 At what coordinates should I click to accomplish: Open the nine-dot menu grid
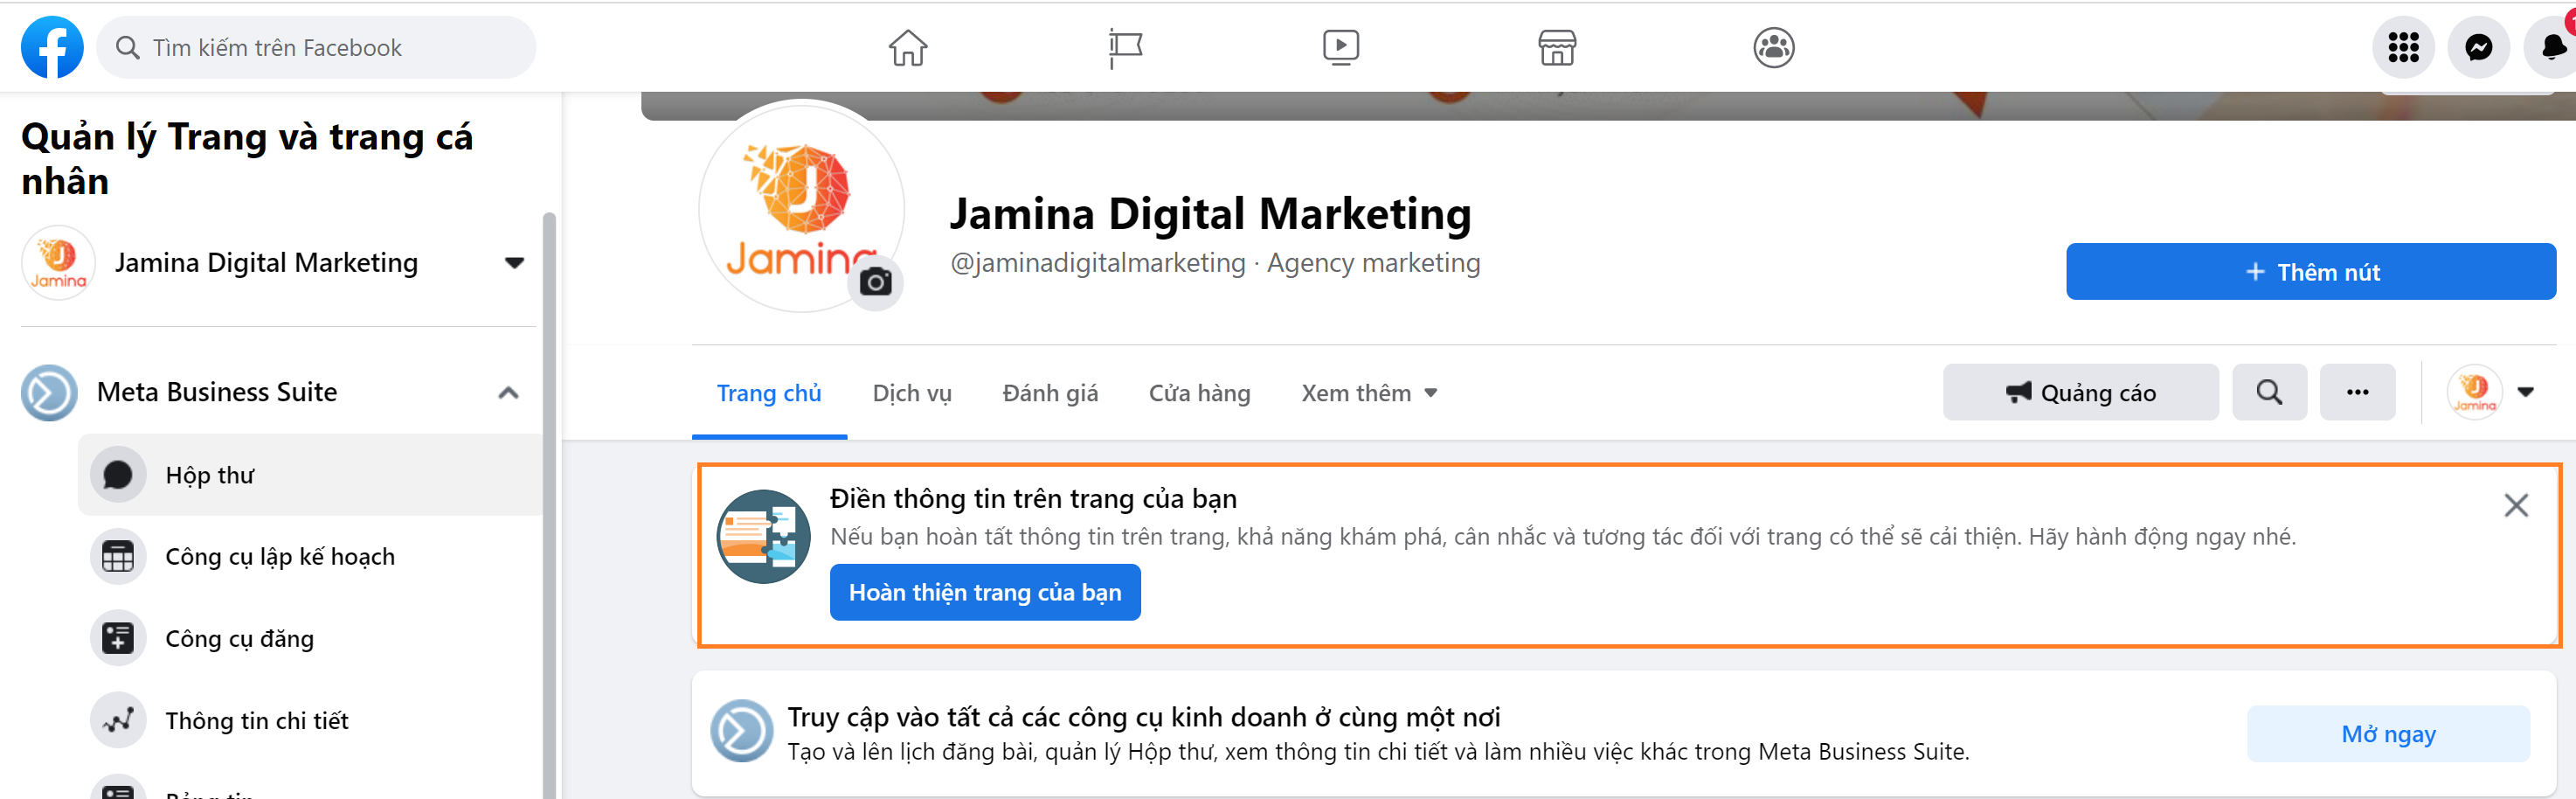coord(2402,47)
